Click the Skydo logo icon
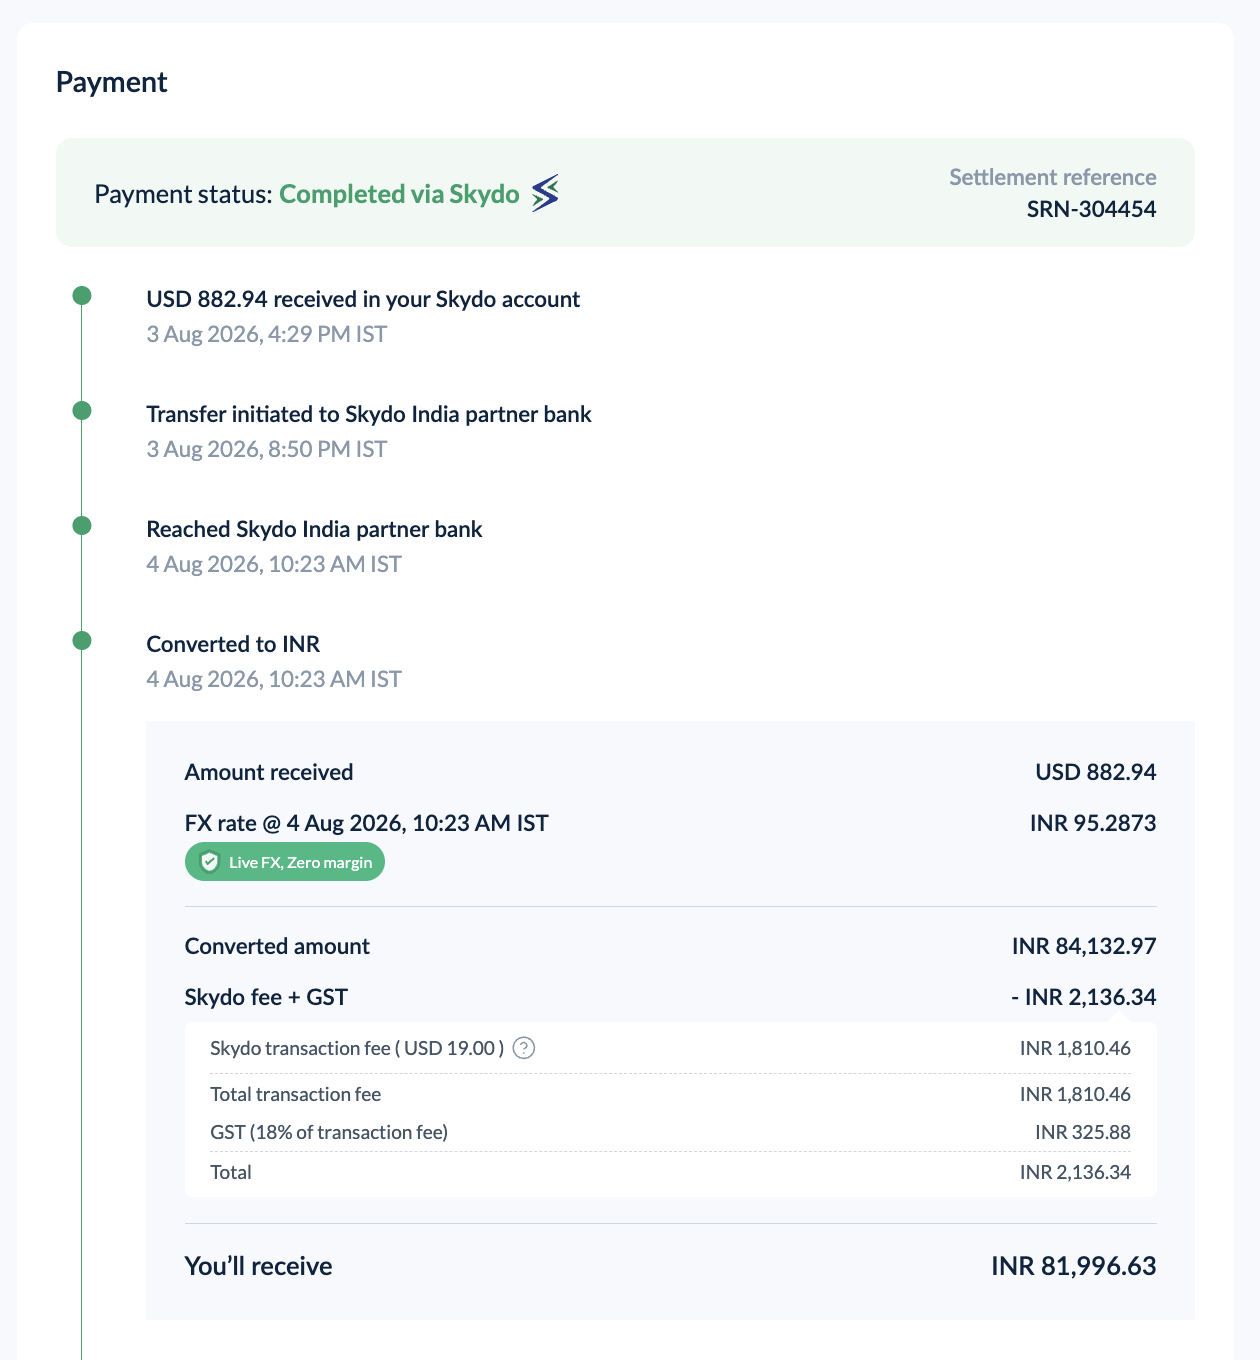This screenshot has width=1260, height=1360. click(545, 193)
